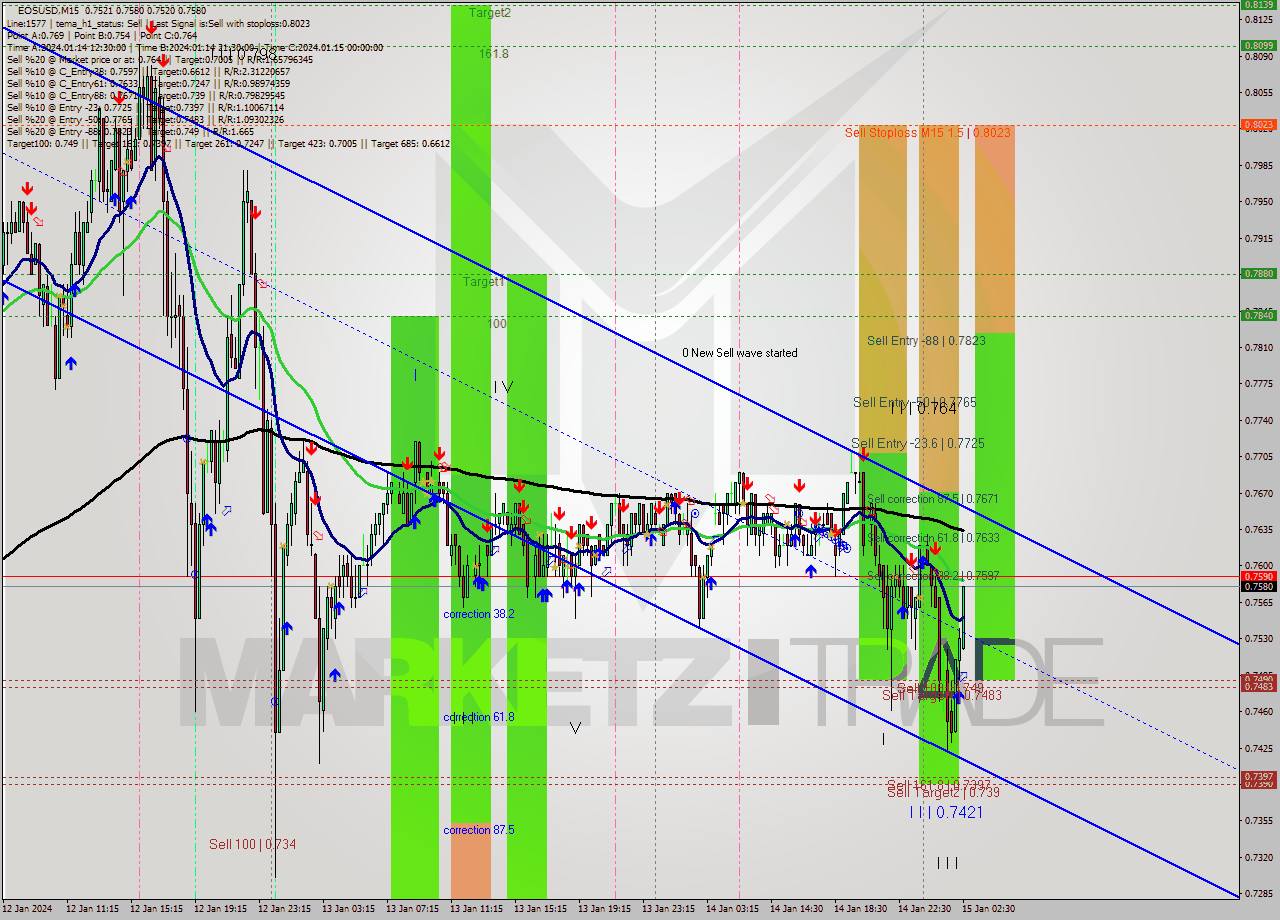This screenshot has width=1280, height=920.
Task: Click the '161.8' Fibonacci label
Action: (494, 54)
